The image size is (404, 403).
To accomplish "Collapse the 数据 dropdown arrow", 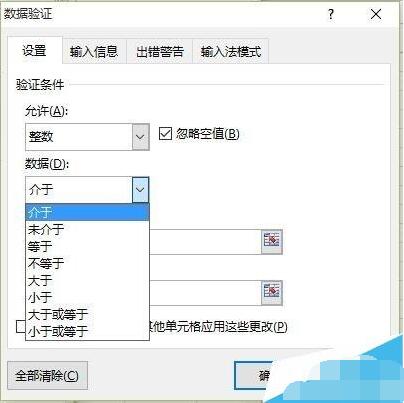I will click(x=140, y=190).
